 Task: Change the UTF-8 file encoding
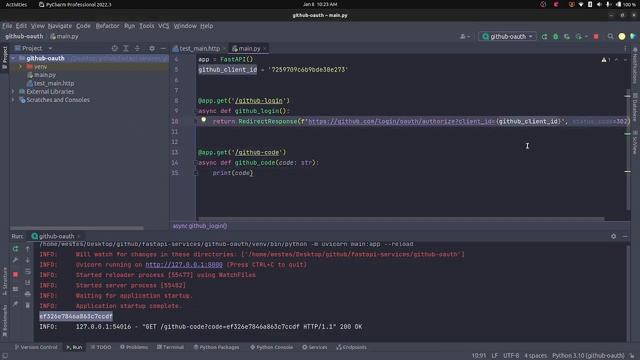pyautogui.click(x=511, y=356)
